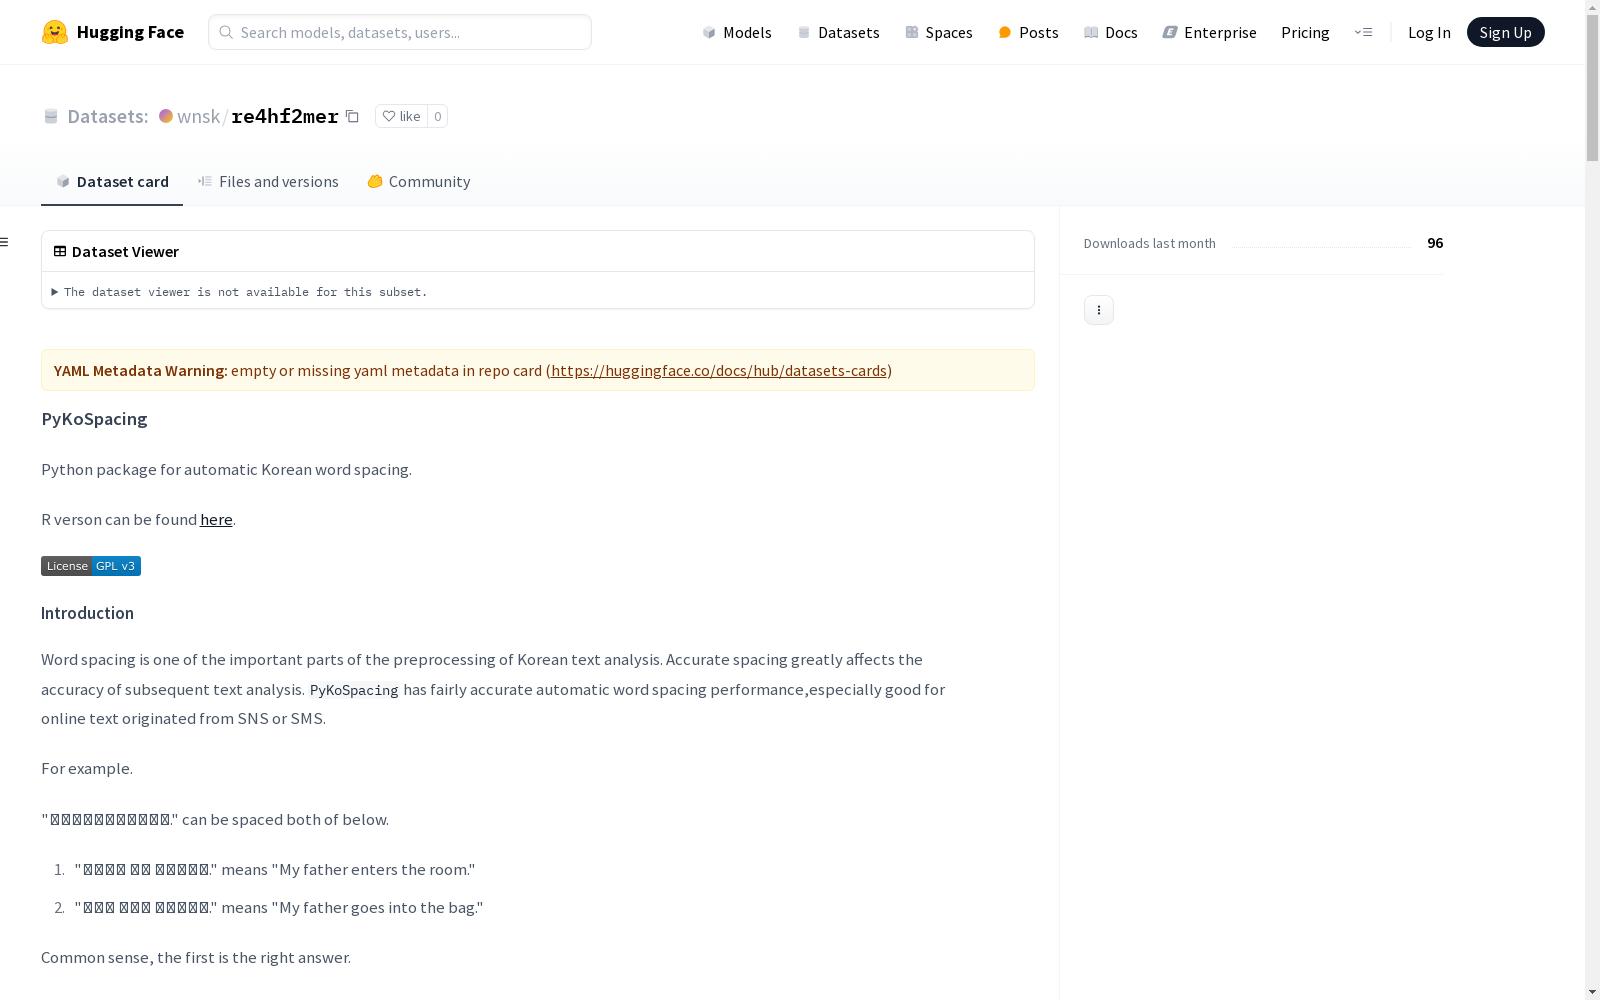Open the datasets-cards documentation link
The width and height of the screenshot is (1600, 1000).
[x=719, y=370]
